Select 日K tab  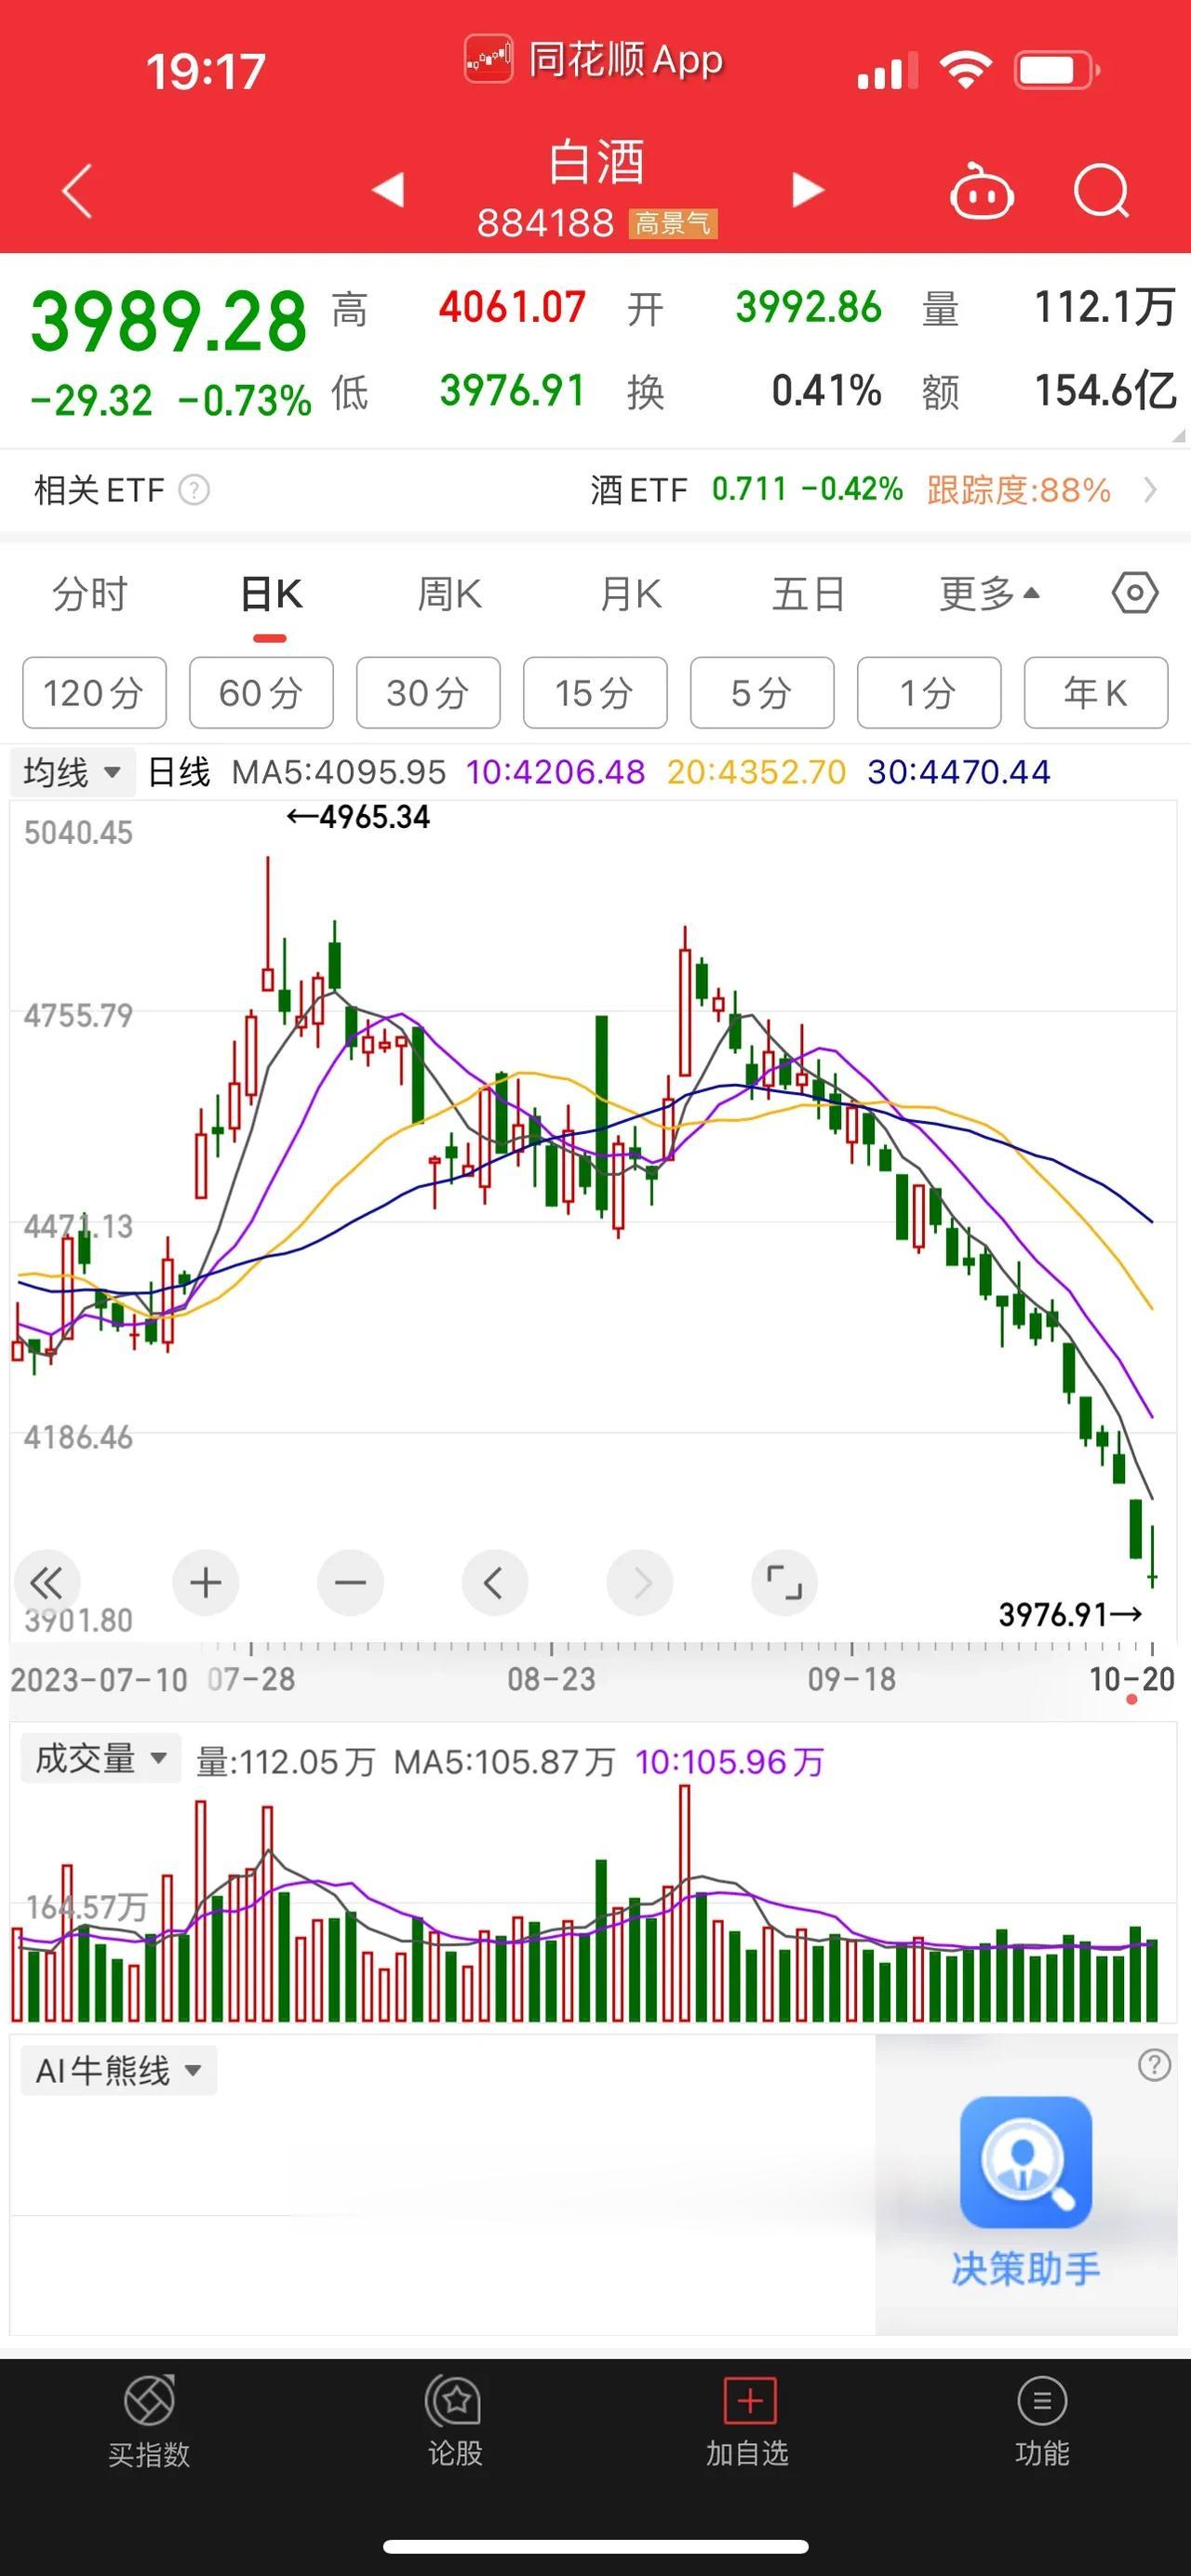(x=271, y=594)
